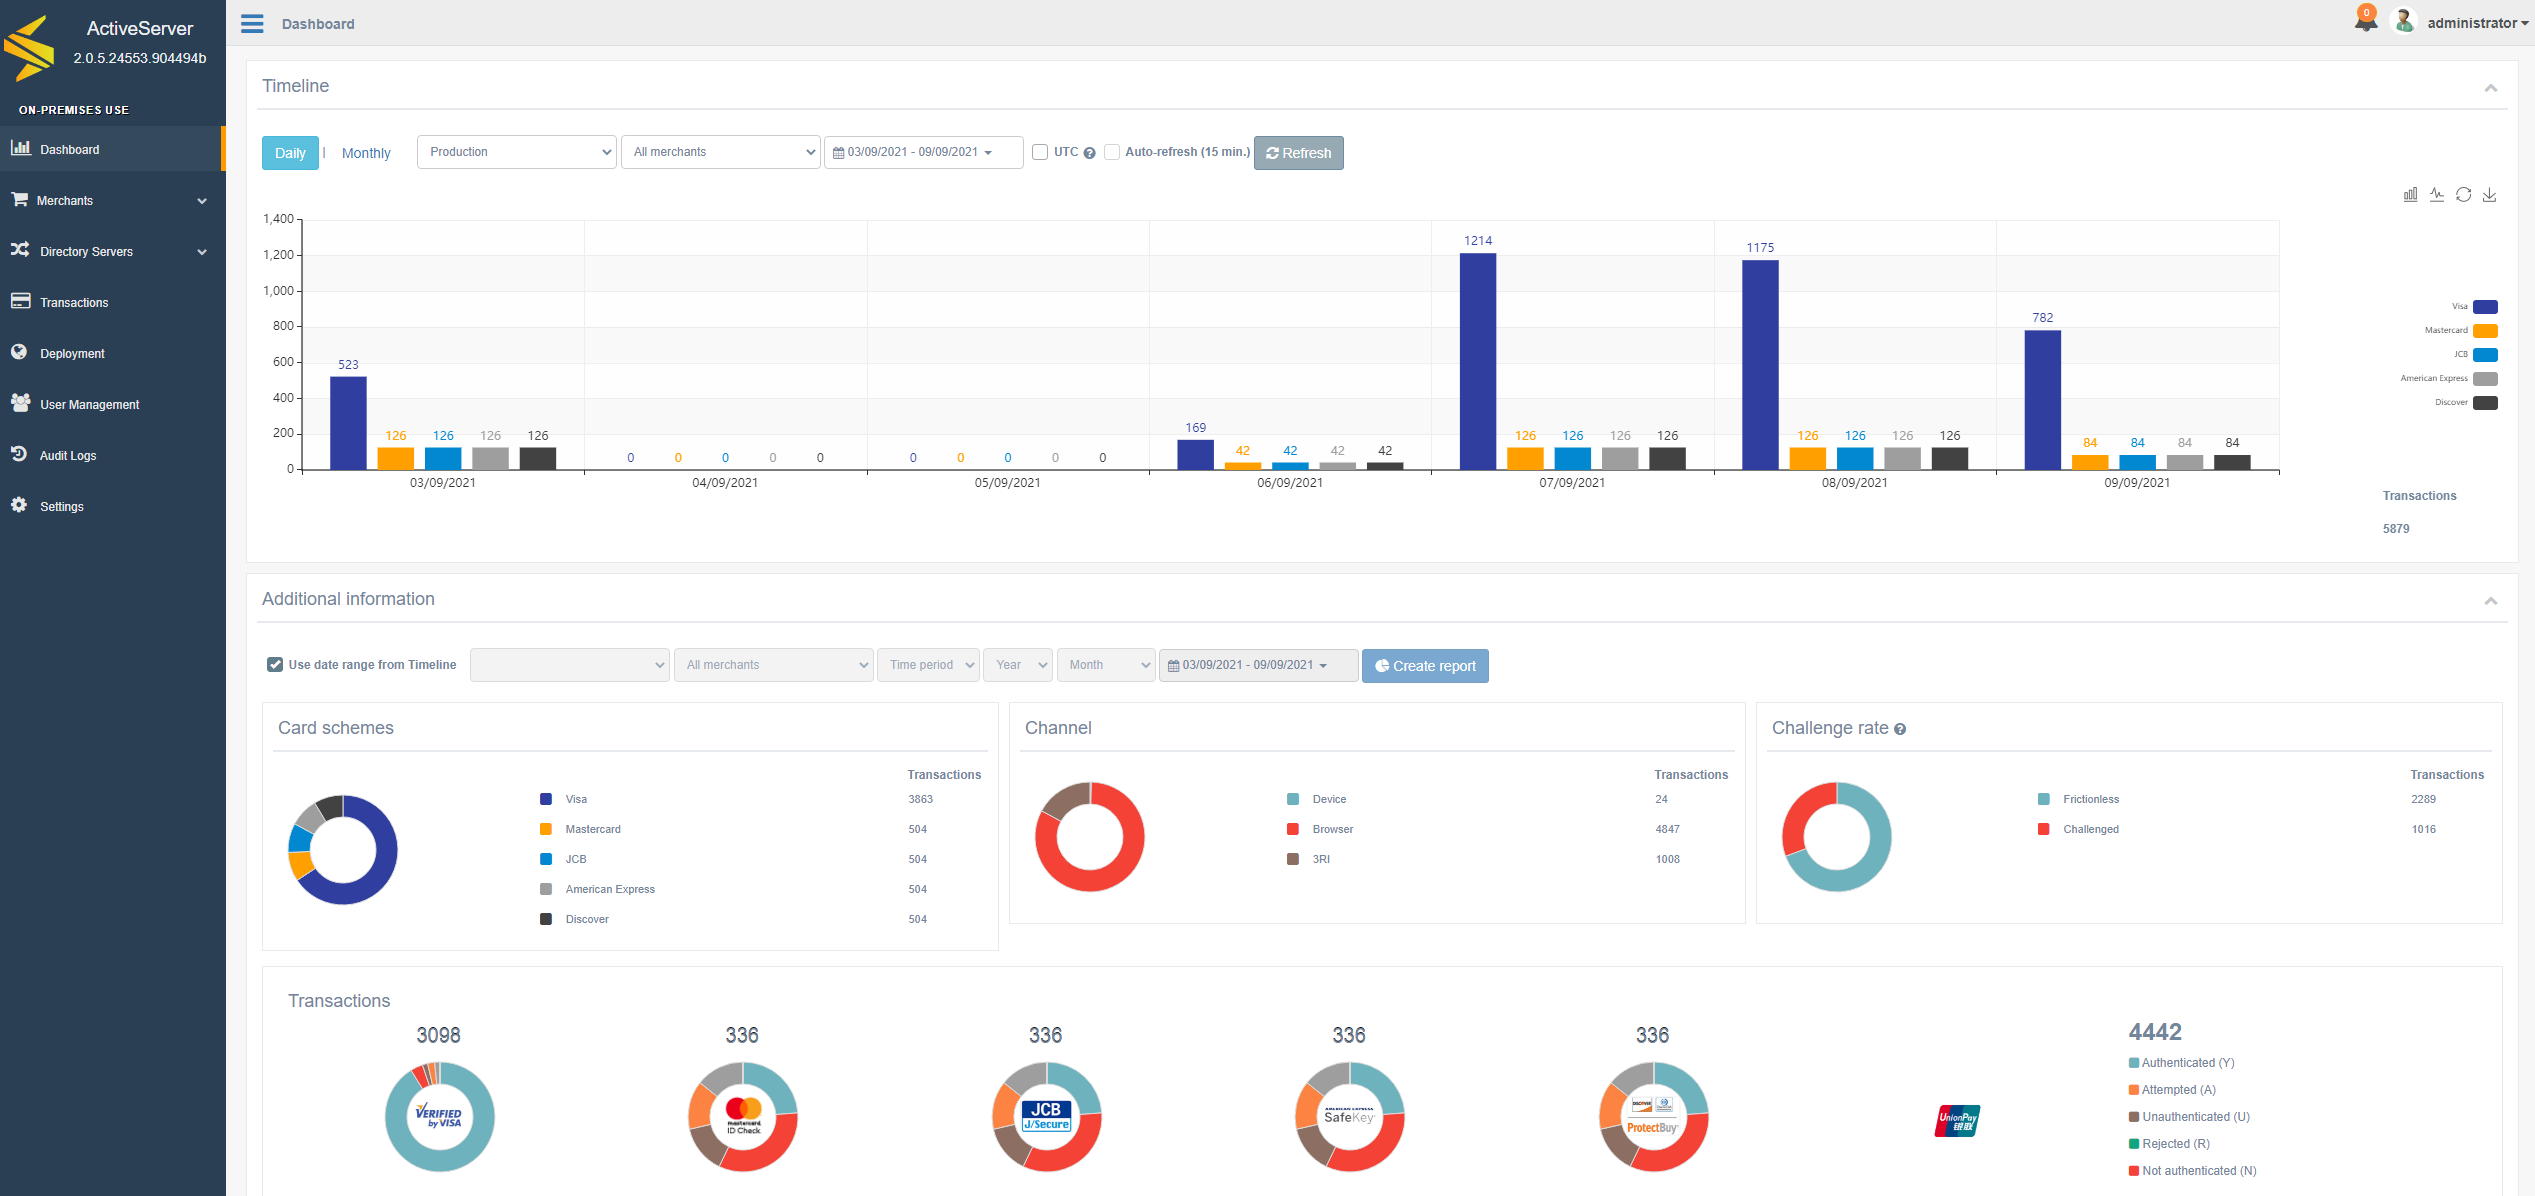Switch chart to line view icon
Image resolution: width=2535 pixels, height=1196 pixels.
[x=2437, y=195]
